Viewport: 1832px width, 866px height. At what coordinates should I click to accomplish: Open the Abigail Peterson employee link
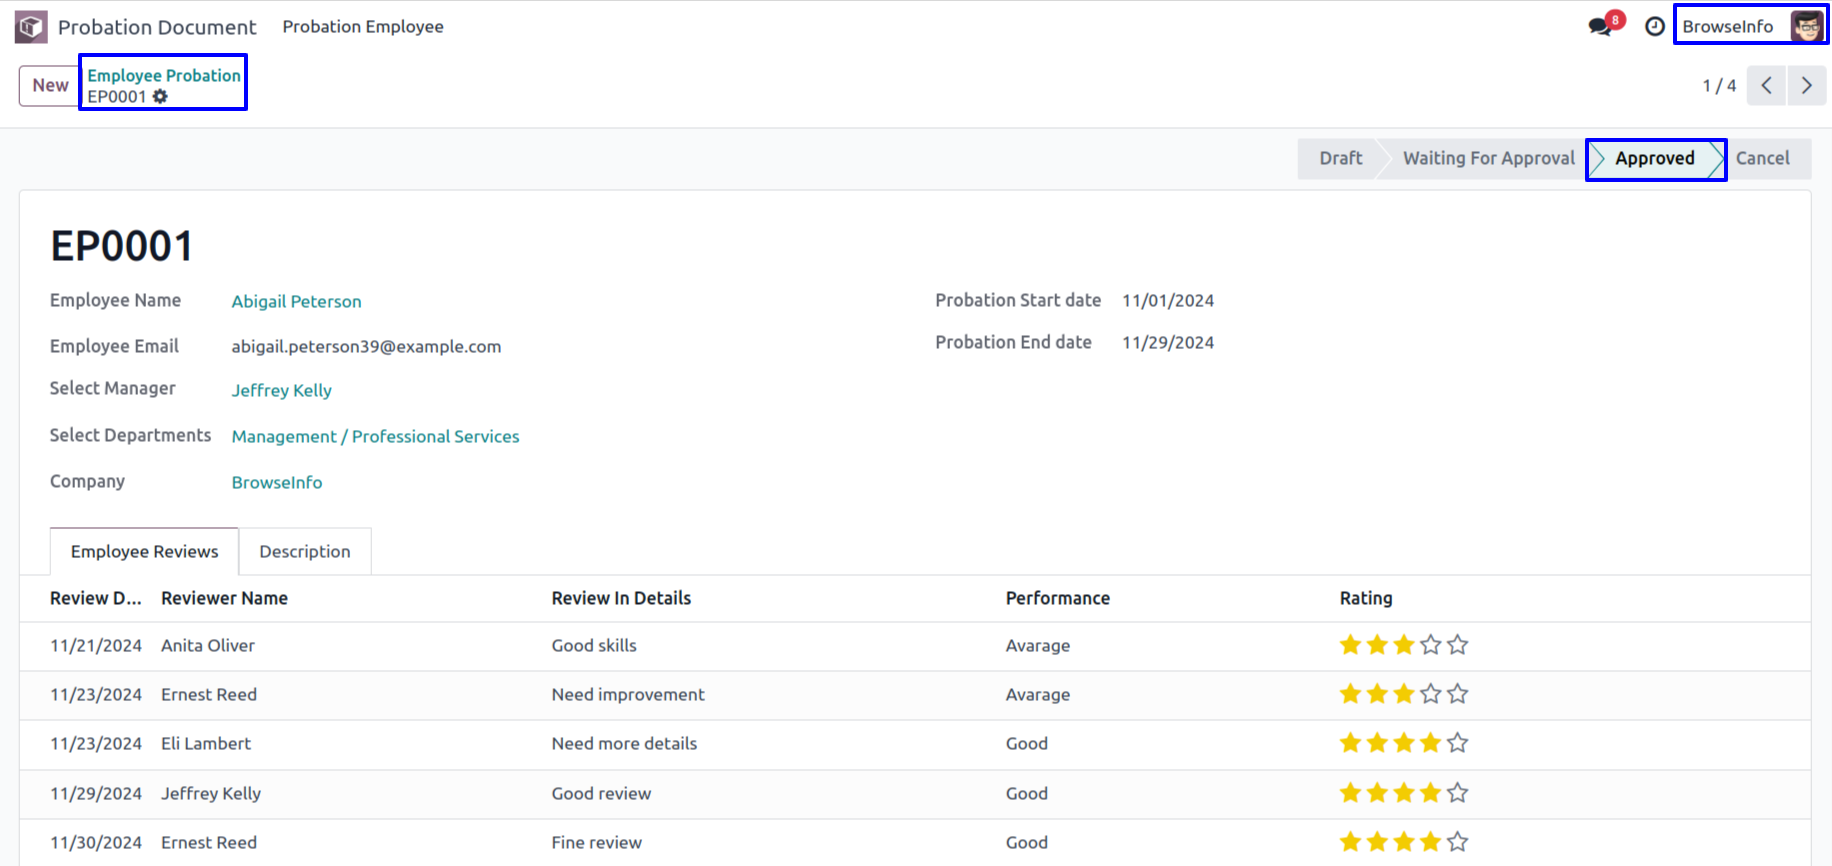pyautogui.click(x=297, y=301)
